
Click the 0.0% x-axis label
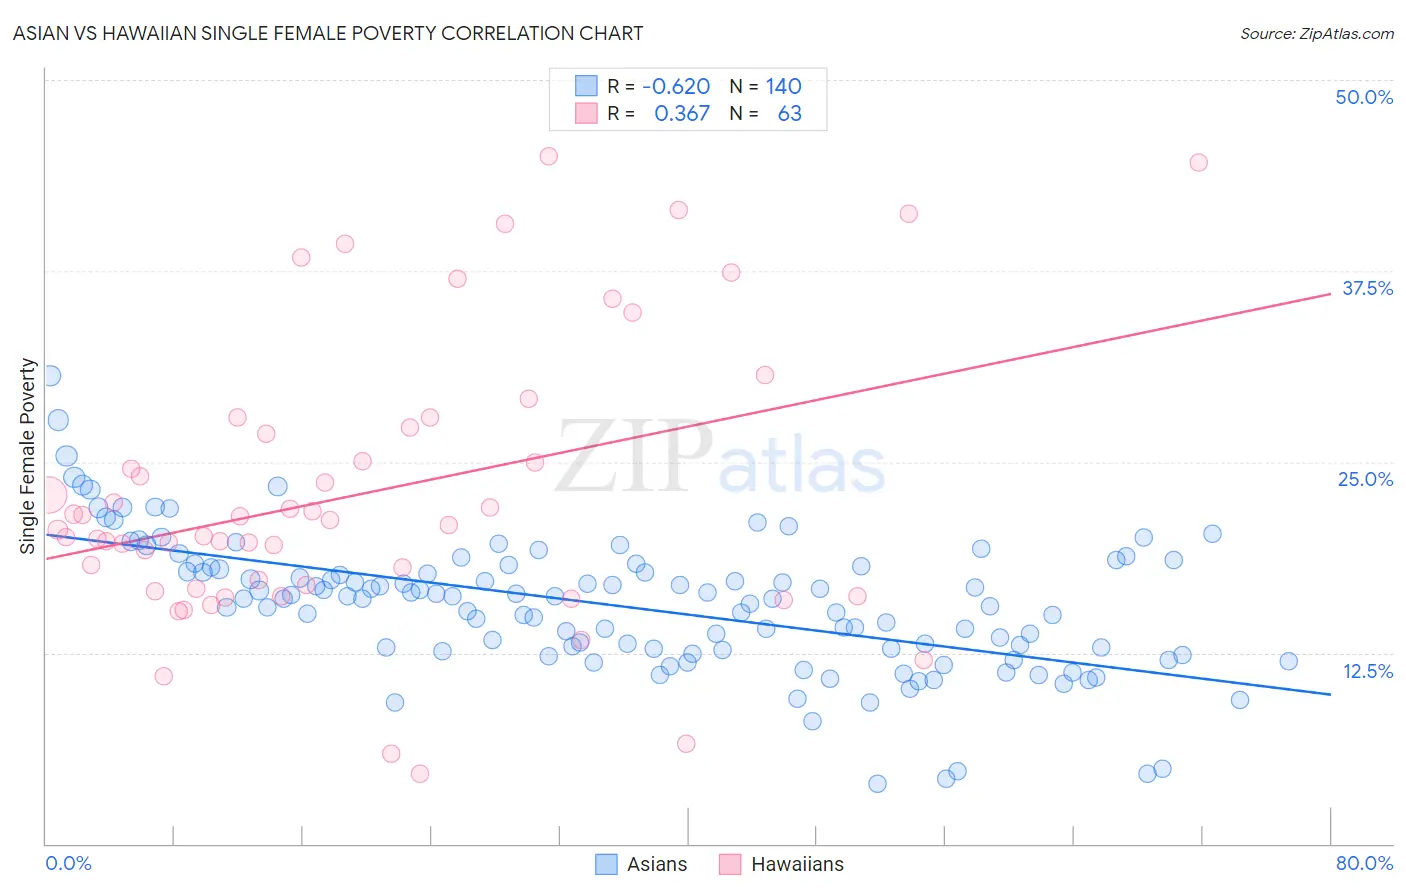pyautogui.click(x=68, y=863)
